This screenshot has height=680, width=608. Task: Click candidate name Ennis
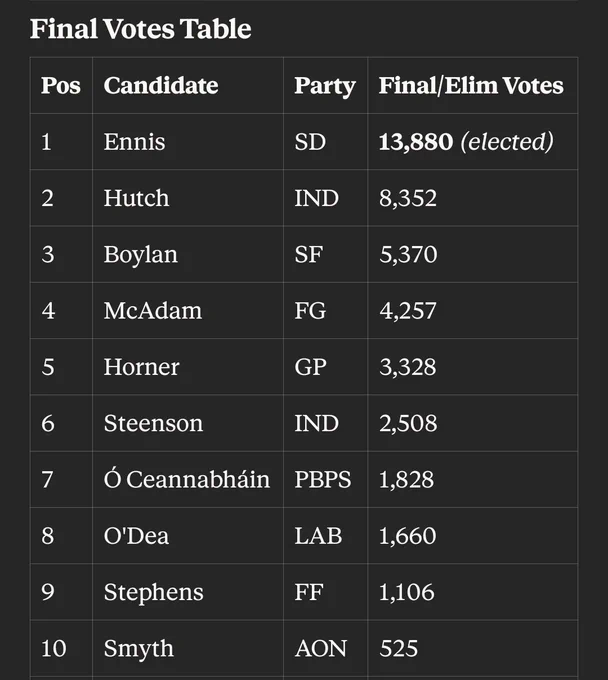[x=134, y=142]
